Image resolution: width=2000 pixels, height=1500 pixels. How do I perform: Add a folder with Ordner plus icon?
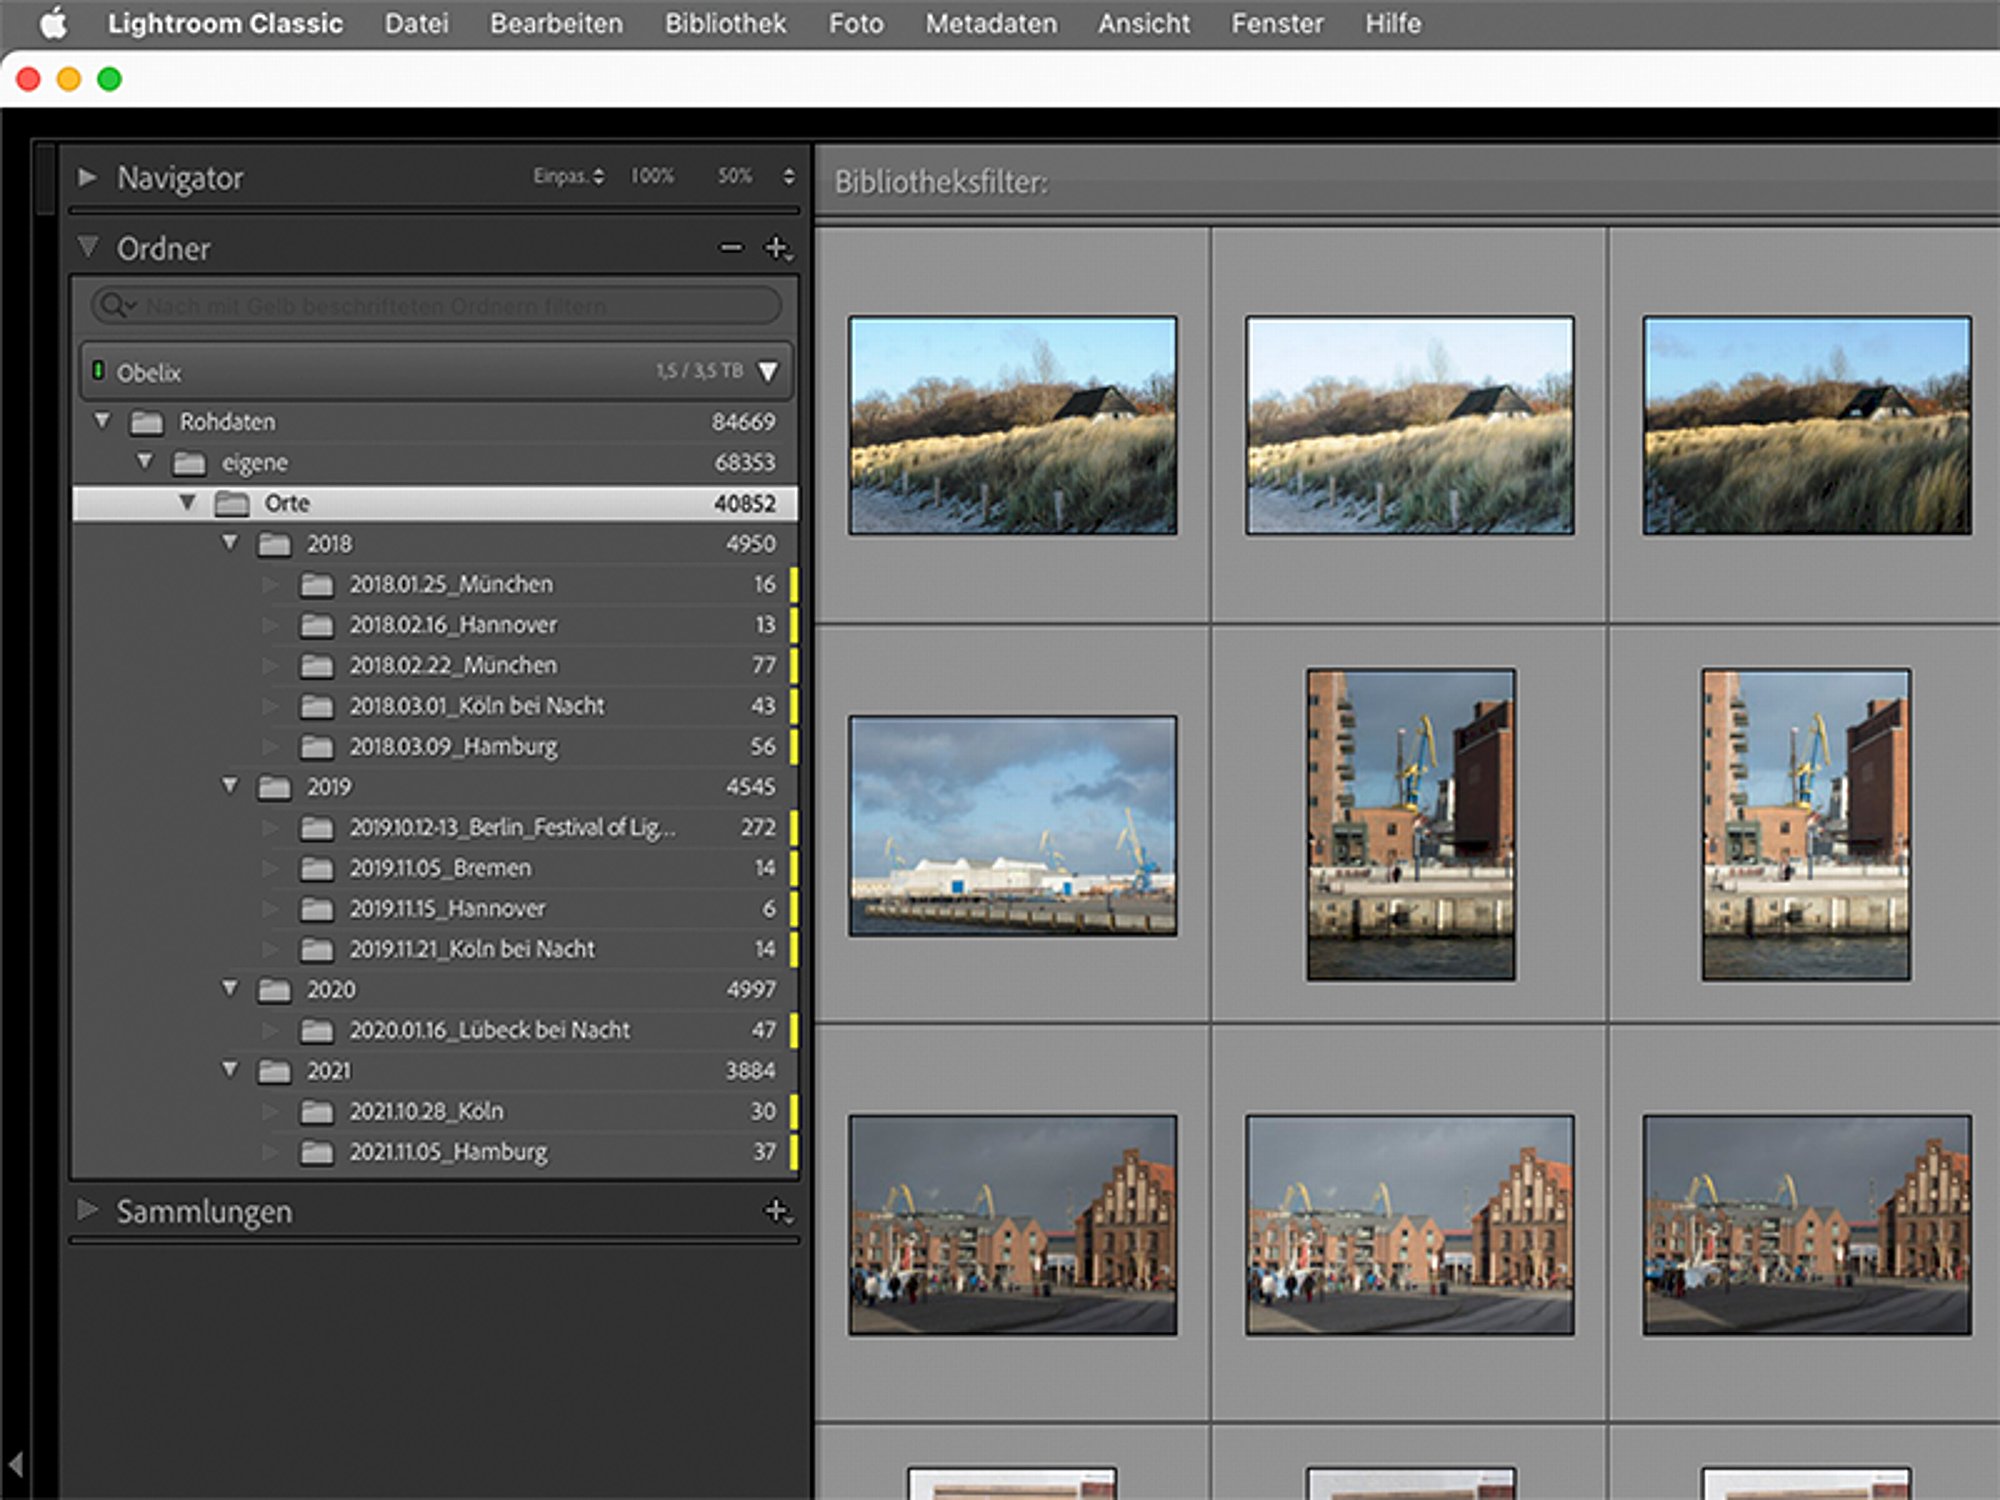click(x=778, y=247)
